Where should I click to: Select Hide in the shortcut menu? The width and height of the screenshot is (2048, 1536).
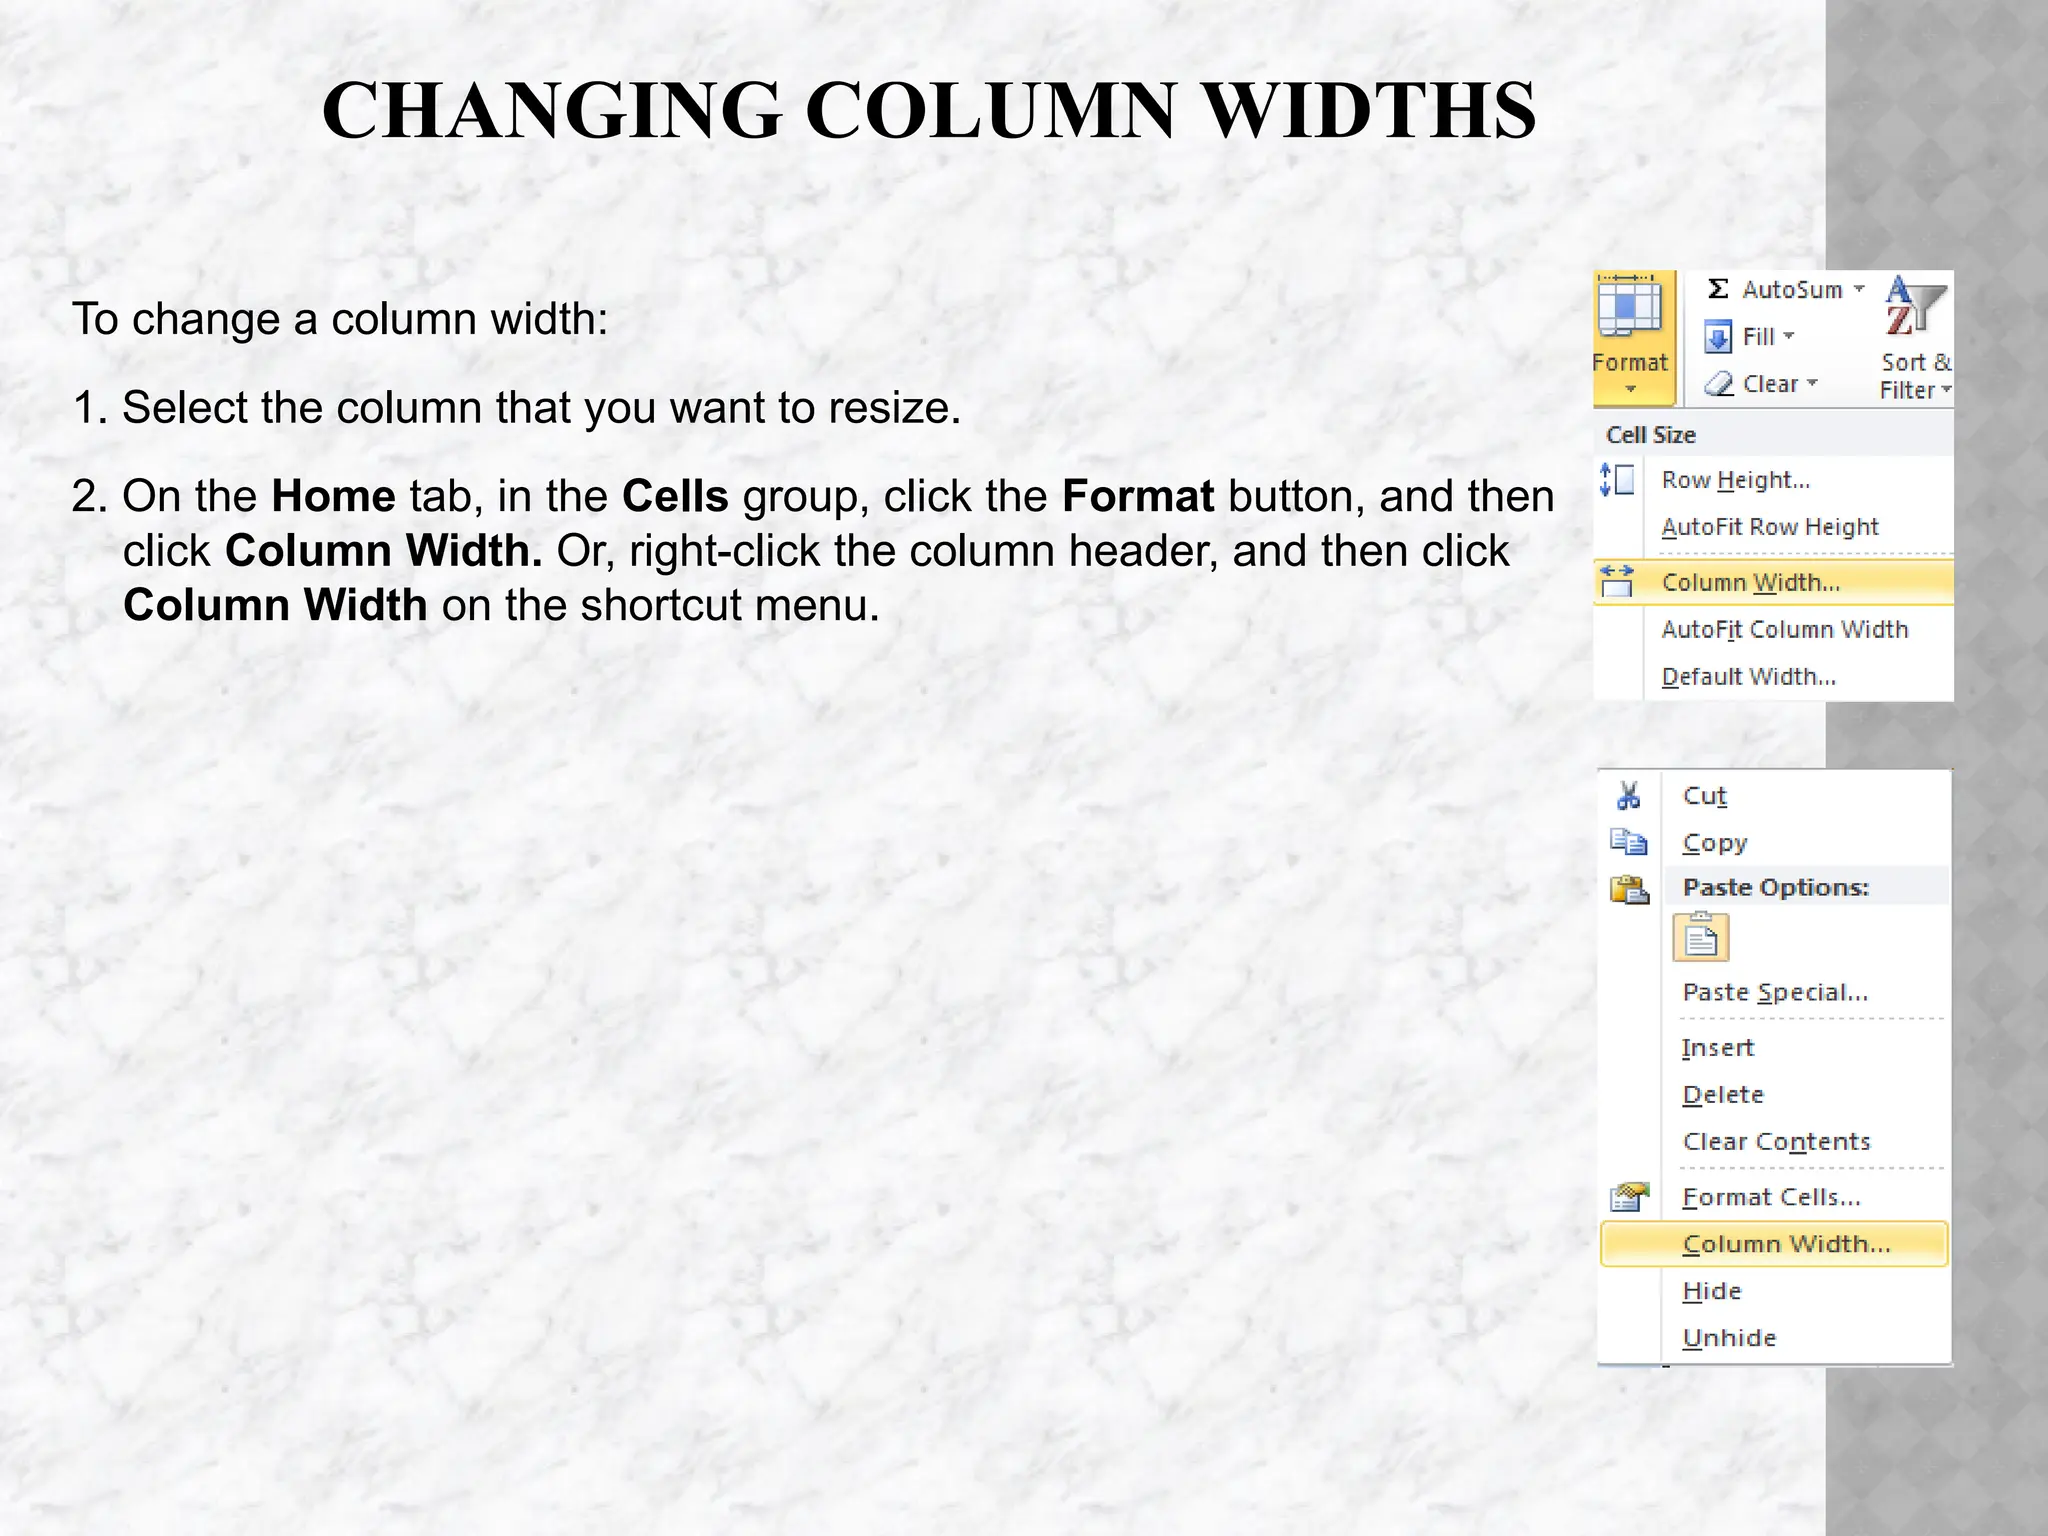(x=1711, y=1291)
